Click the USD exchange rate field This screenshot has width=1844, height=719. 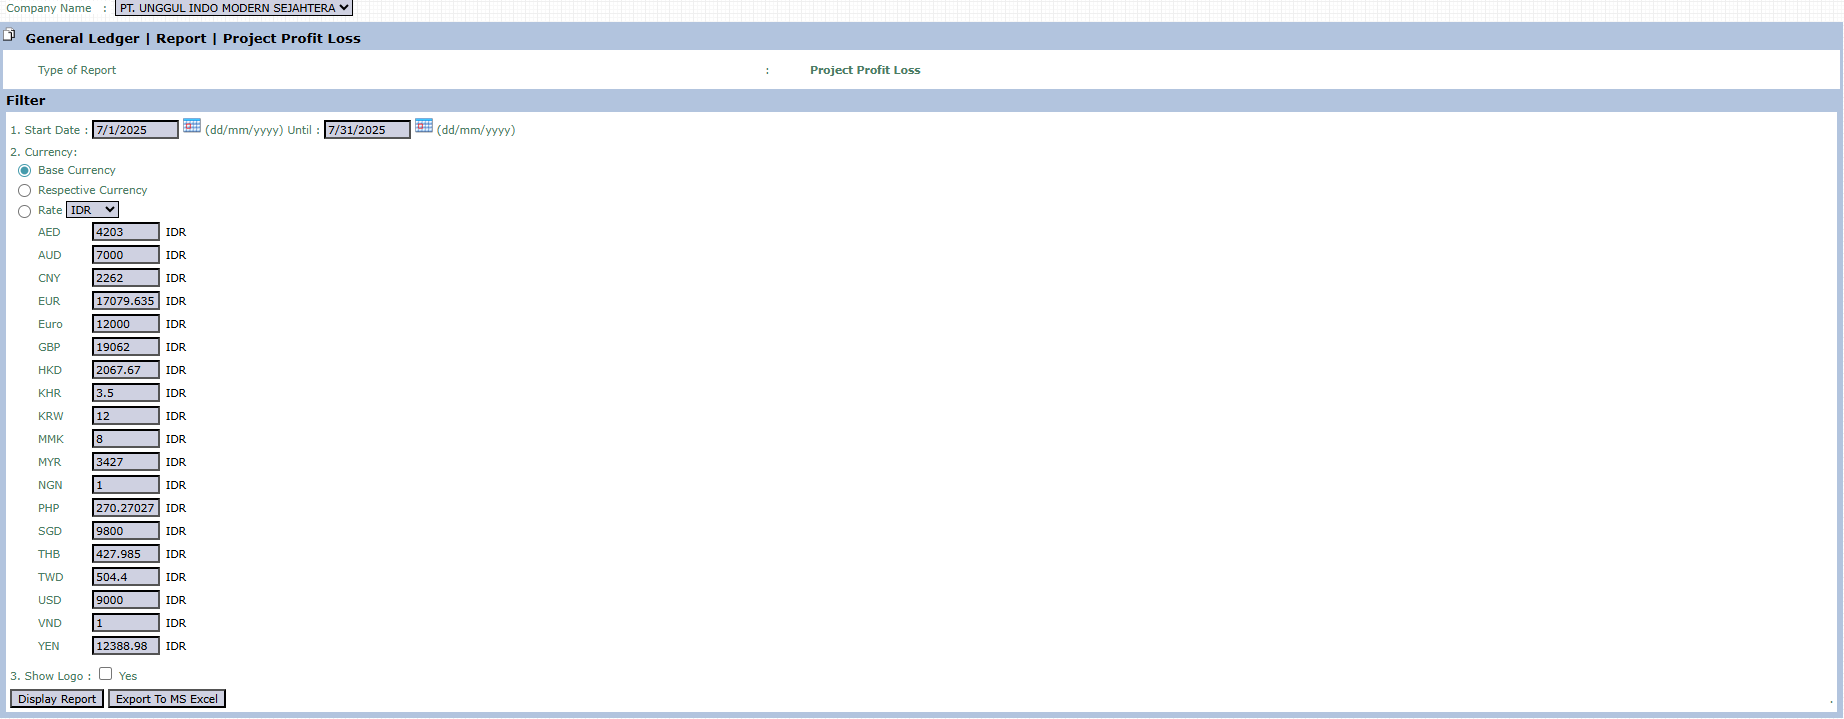click(x=126, y=600)
